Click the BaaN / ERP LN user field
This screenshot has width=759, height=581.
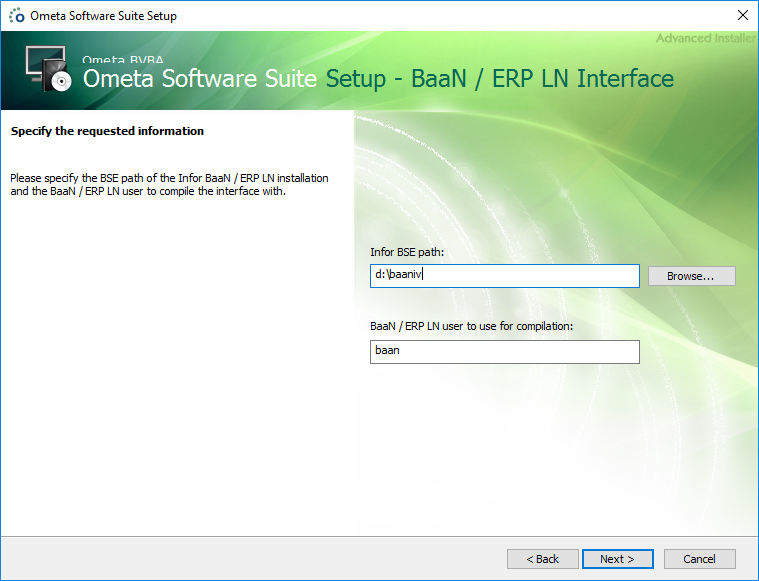504,352
